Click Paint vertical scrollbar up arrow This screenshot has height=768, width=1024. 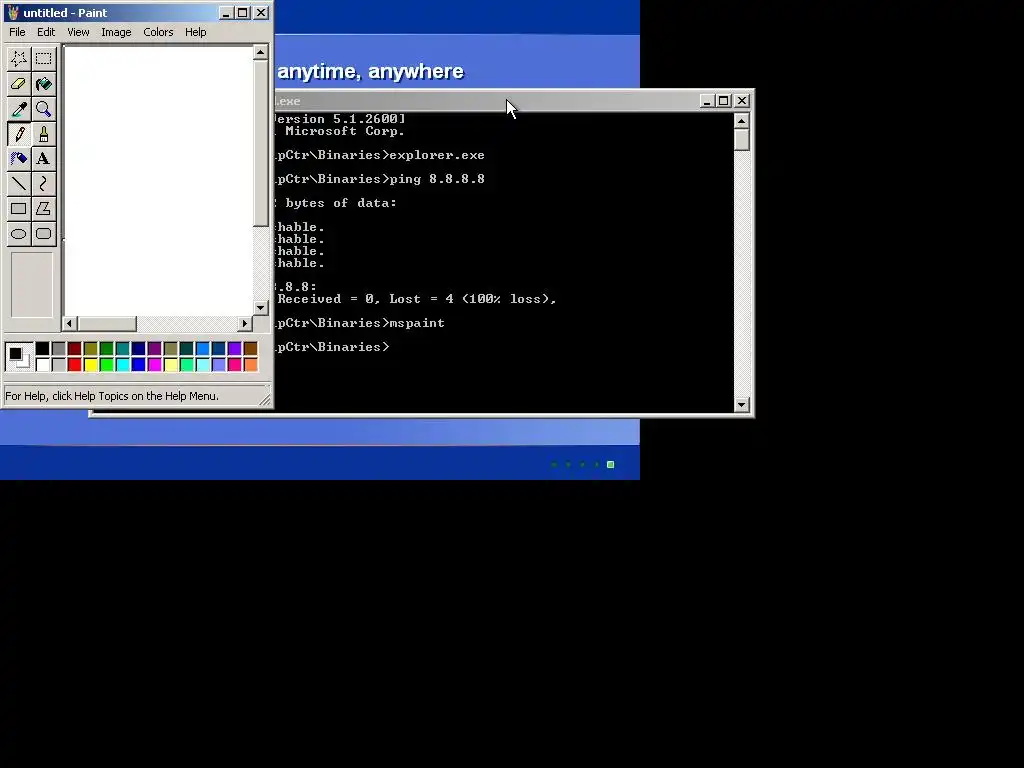[261, 52]
